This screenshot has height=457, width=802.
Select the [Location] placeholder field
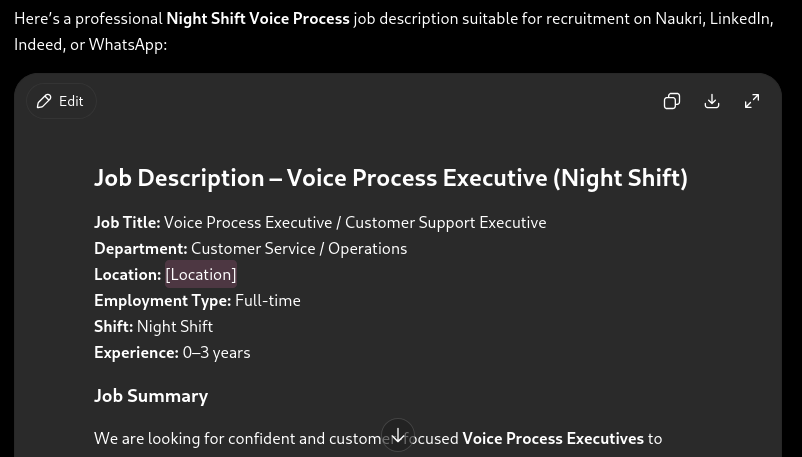(x=201, y=274)
